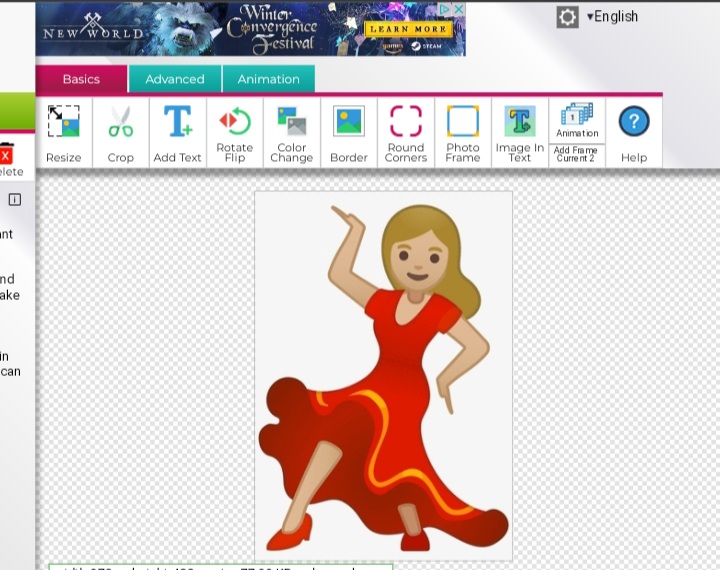Click Learn More on the ad banner
The width and height of the screenshot is (720, 570).
pyautogui.click(x=408, y=29)
